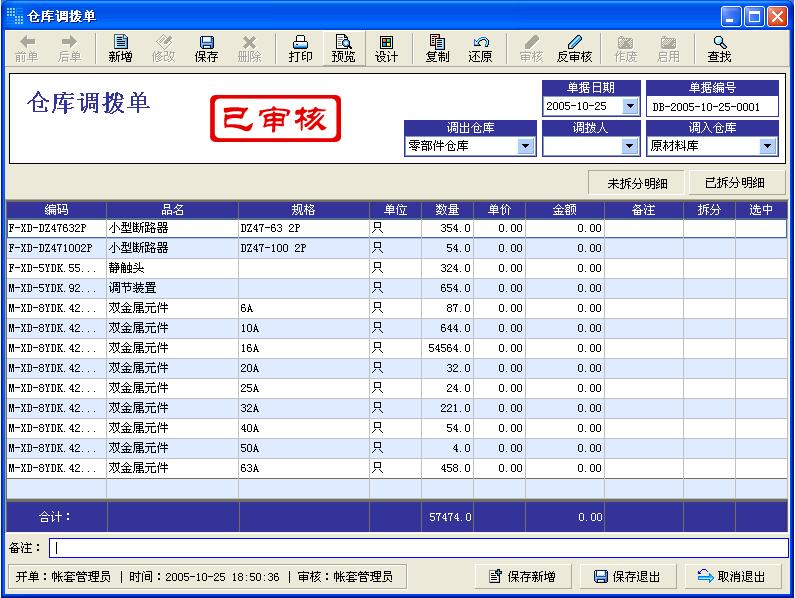Click 反审核 (Un-audit) toolbar icon

pyautogui.click(x=574, y=48)
